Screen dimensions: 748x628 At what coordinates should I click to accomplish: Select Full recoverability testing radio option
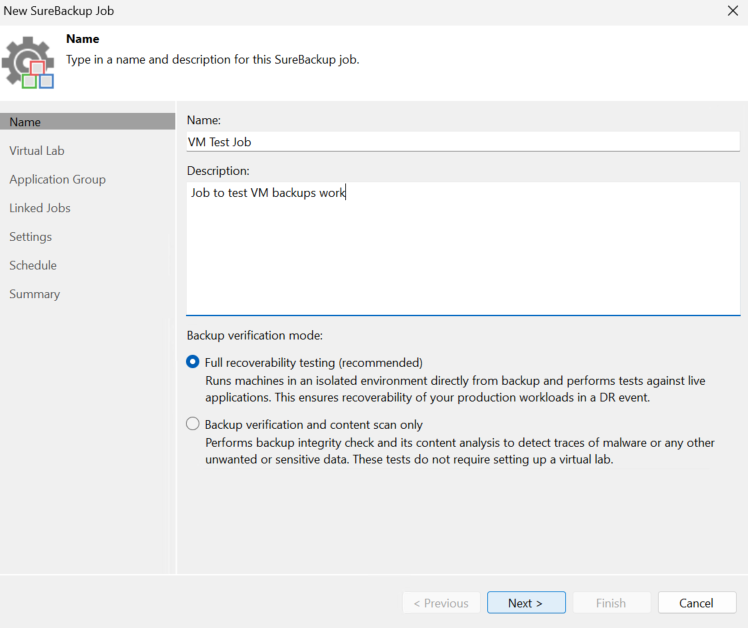[193, 362]
